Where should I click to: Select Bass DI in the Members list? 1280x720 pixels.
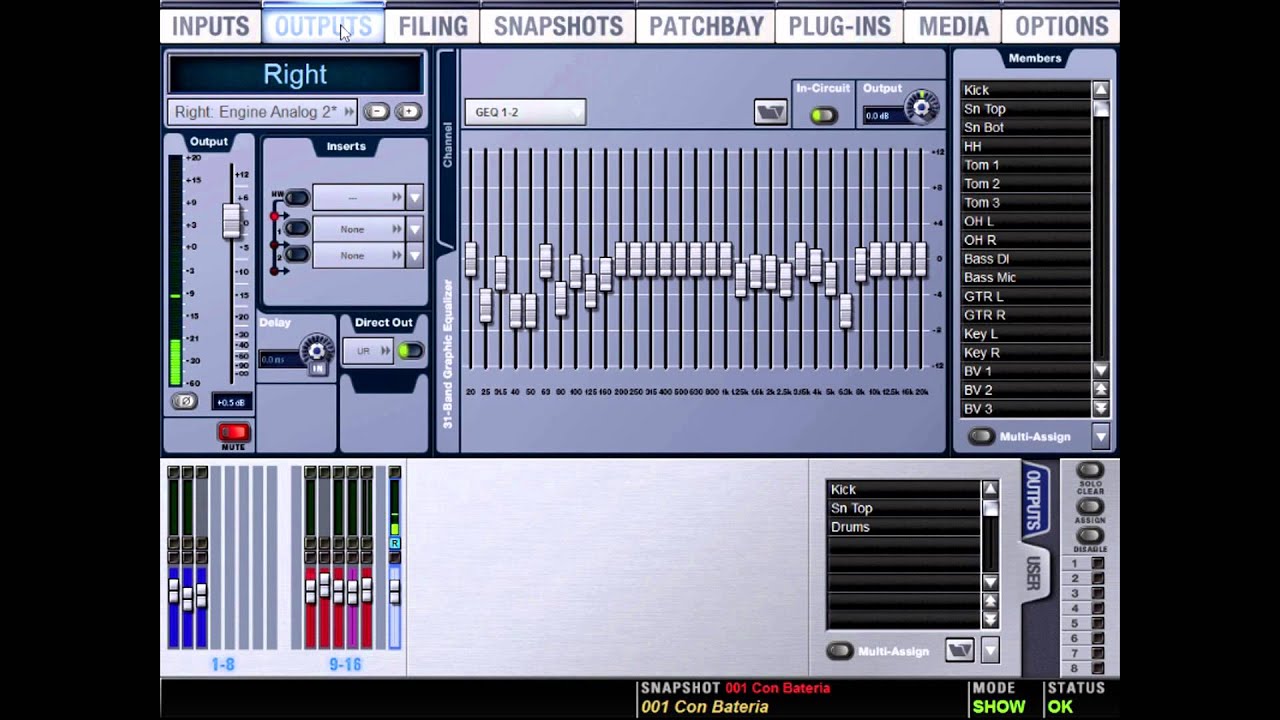pos(1025,259)
